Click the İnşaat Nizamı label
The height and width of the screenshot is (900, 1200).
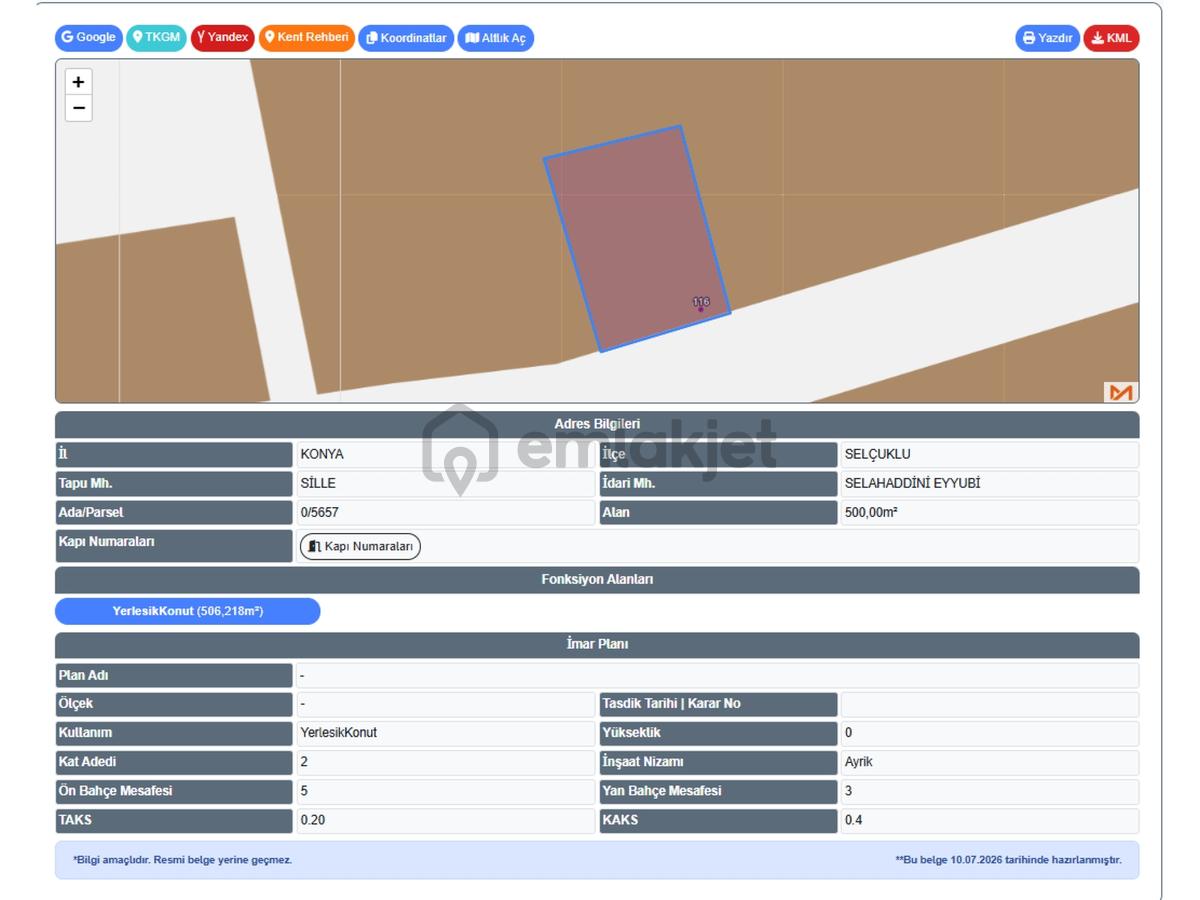(644, 762)
